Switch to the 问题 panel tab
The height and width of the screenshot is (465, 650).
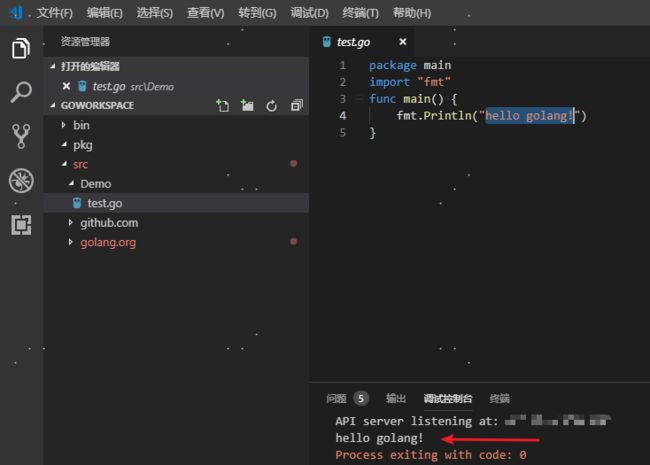click(x=336, y=398)
